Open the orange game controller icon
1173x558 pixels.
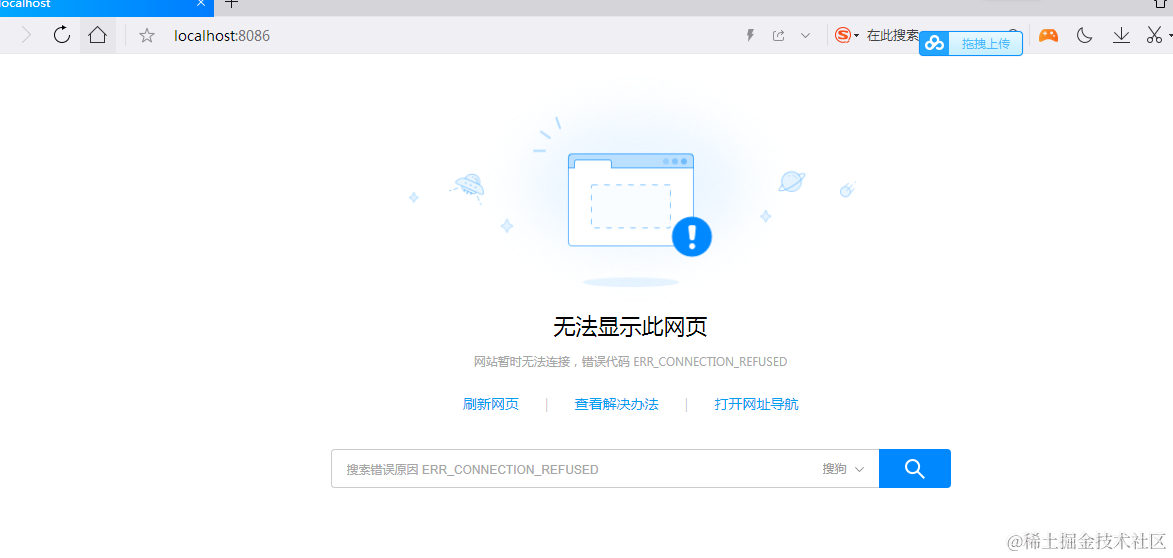pos(1048,35)
